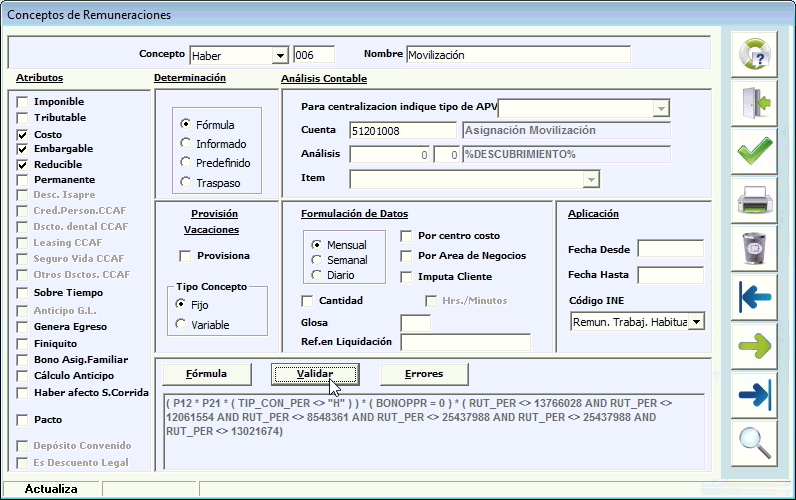The width and height of the screenshot is (796, 500).
Task: Click the magnifying glass search icon
Action: [x=755, y=441]
